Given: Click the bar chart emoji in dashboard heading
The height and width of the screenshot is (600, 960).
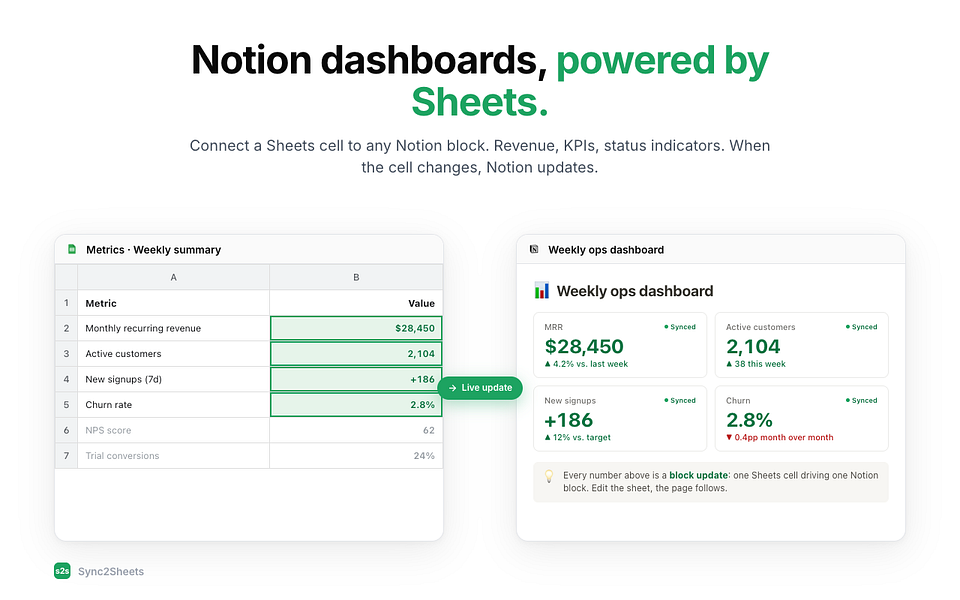Looking at the screenshot, I should [542, 290].
